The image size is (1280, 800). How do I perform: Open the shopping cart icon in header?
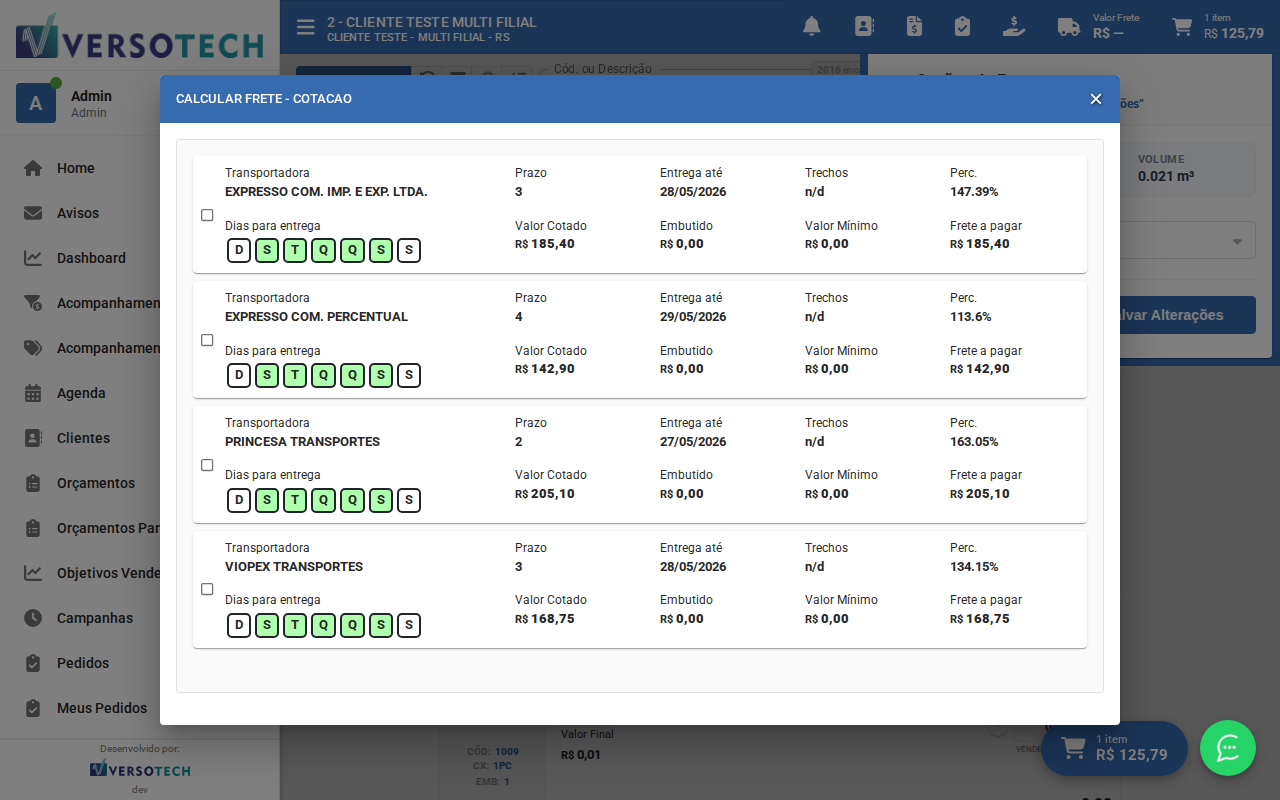1182,27
